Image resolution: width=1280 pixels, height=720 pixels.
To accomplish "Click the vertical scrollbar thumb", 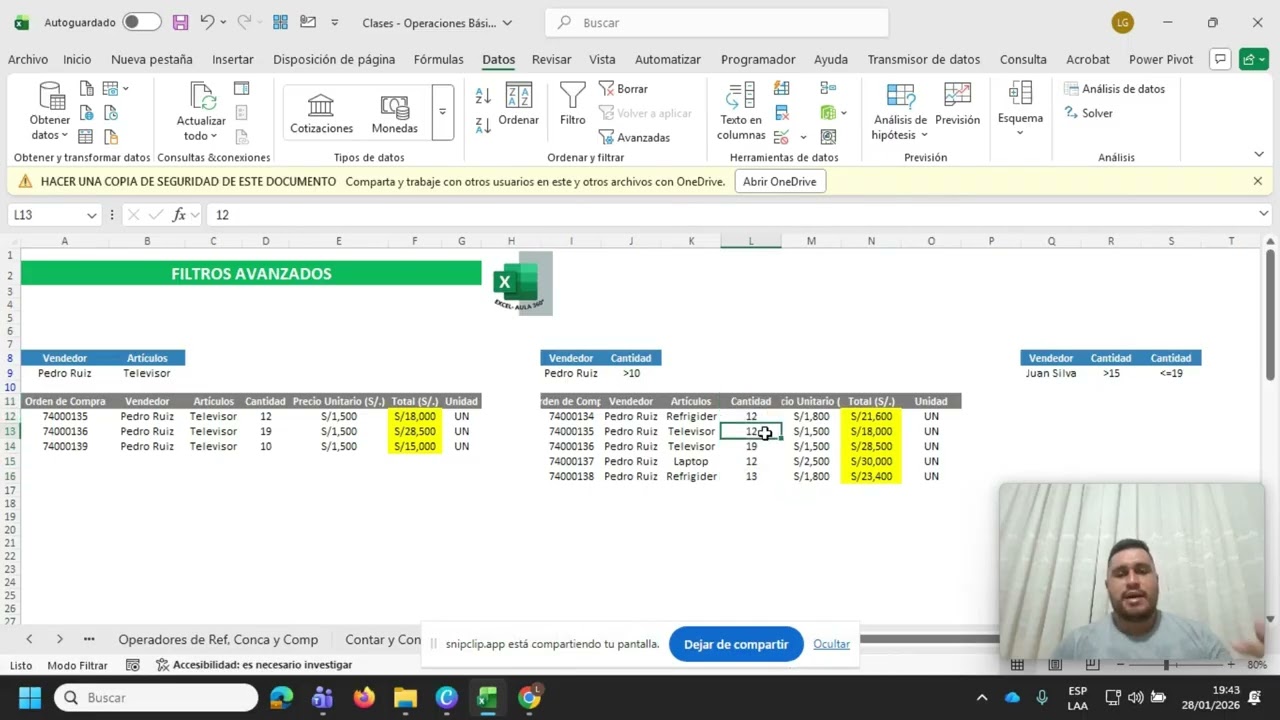I will (x=1270, y=315).
